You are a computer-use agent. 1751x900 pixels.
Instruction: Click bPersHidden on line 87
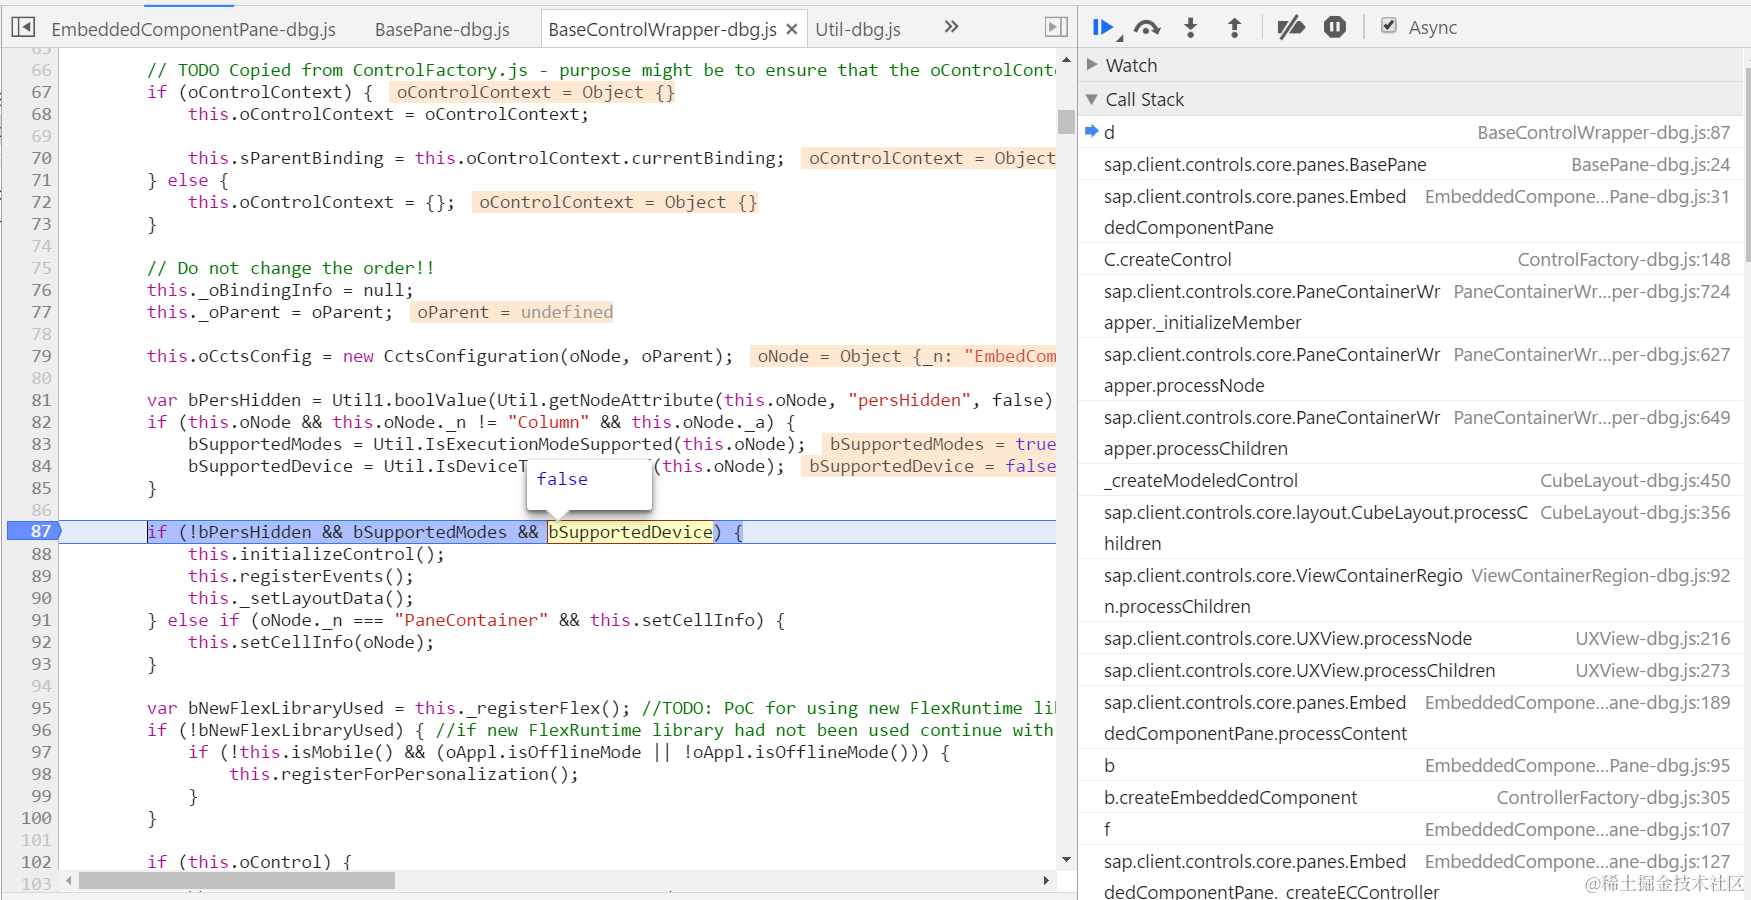pos(255,532)
